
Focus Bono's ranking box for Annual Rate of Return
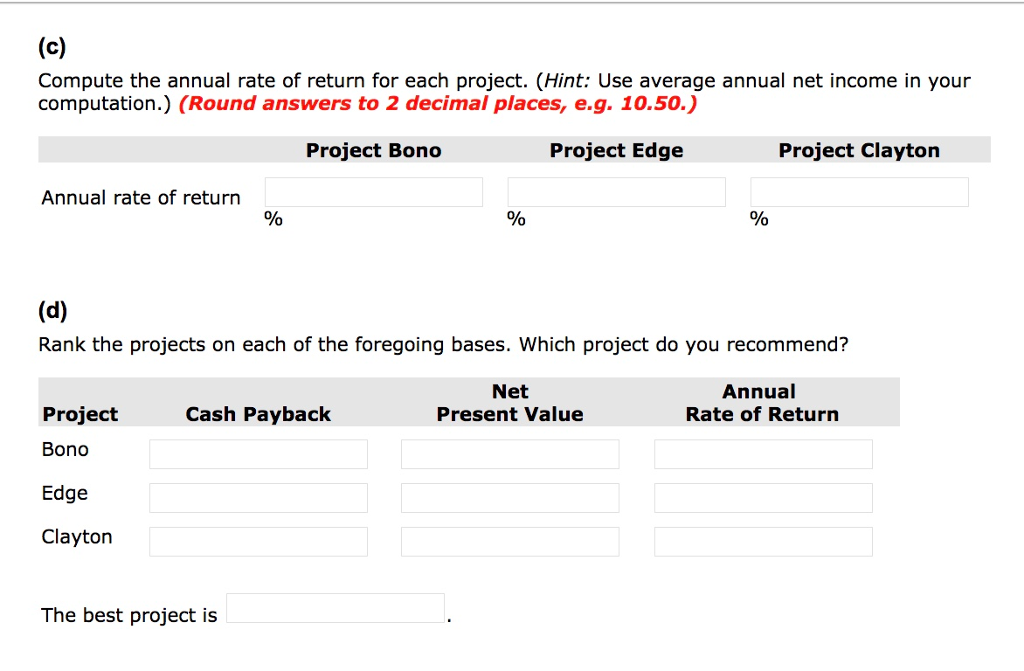[x=763, y=454]
